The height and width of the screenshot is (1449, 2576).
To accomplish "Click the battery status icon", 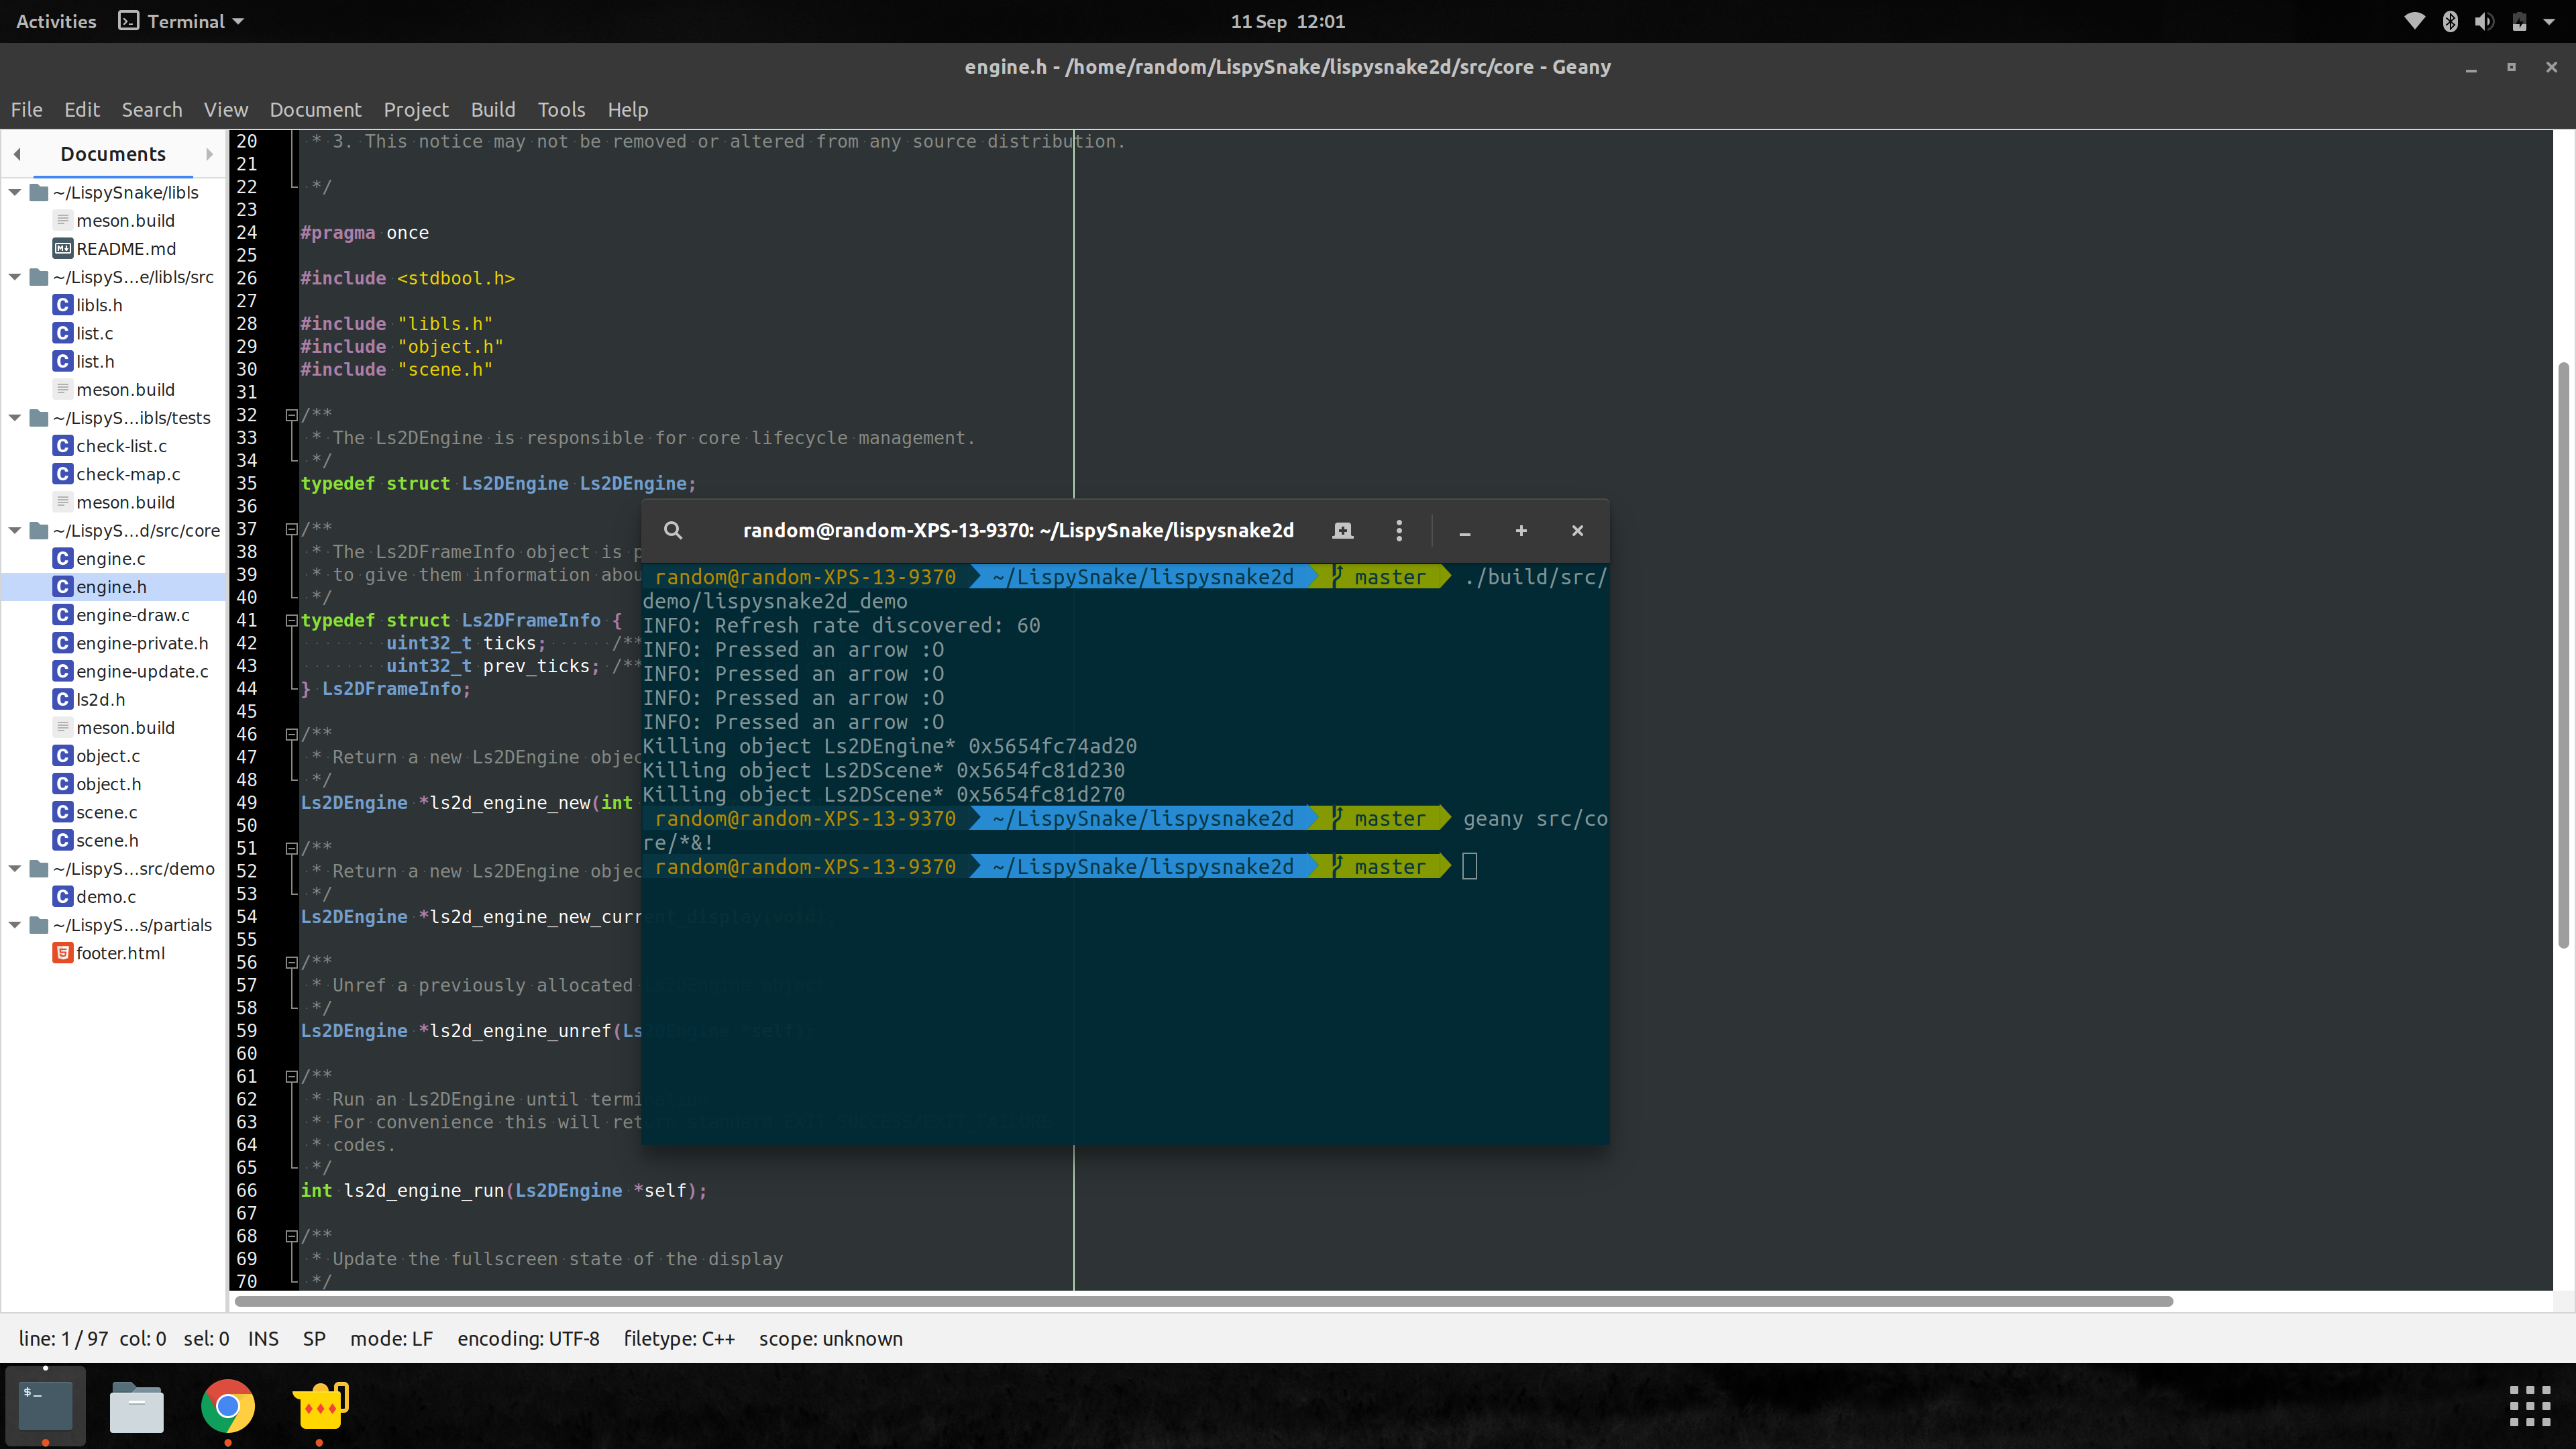I will (x=2520, y=21).
